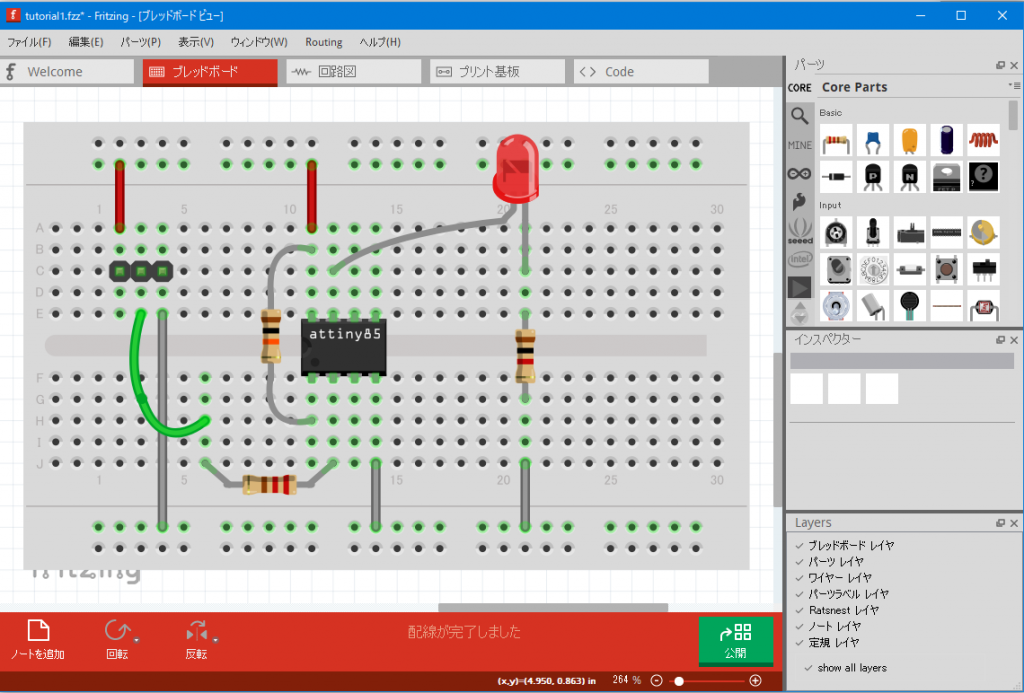
Task: Select the CORE parts bin
Action: coord(799,88)
